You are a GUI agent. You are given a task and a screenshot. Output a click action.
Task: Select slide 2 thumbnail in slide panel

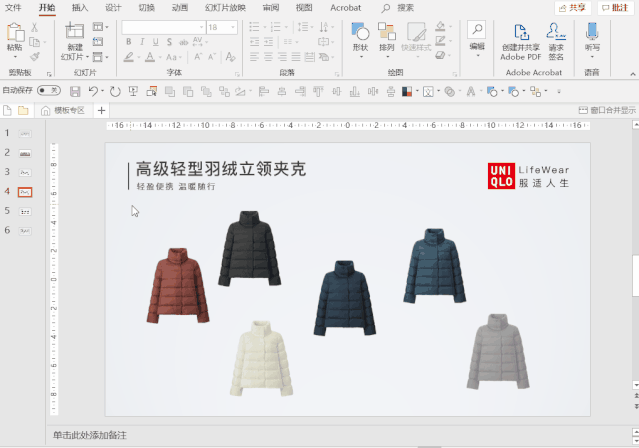pos(26,152)
